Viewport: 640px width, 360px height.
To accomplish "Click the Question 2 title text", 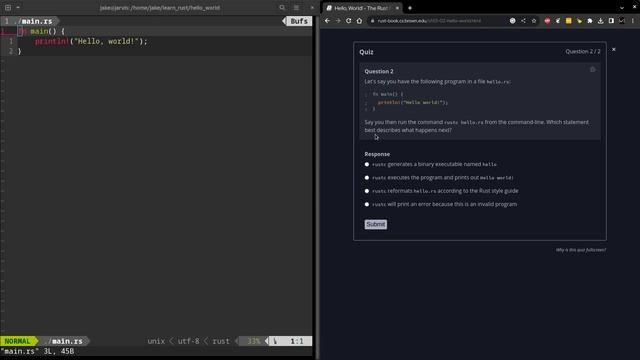I will 379,71.
